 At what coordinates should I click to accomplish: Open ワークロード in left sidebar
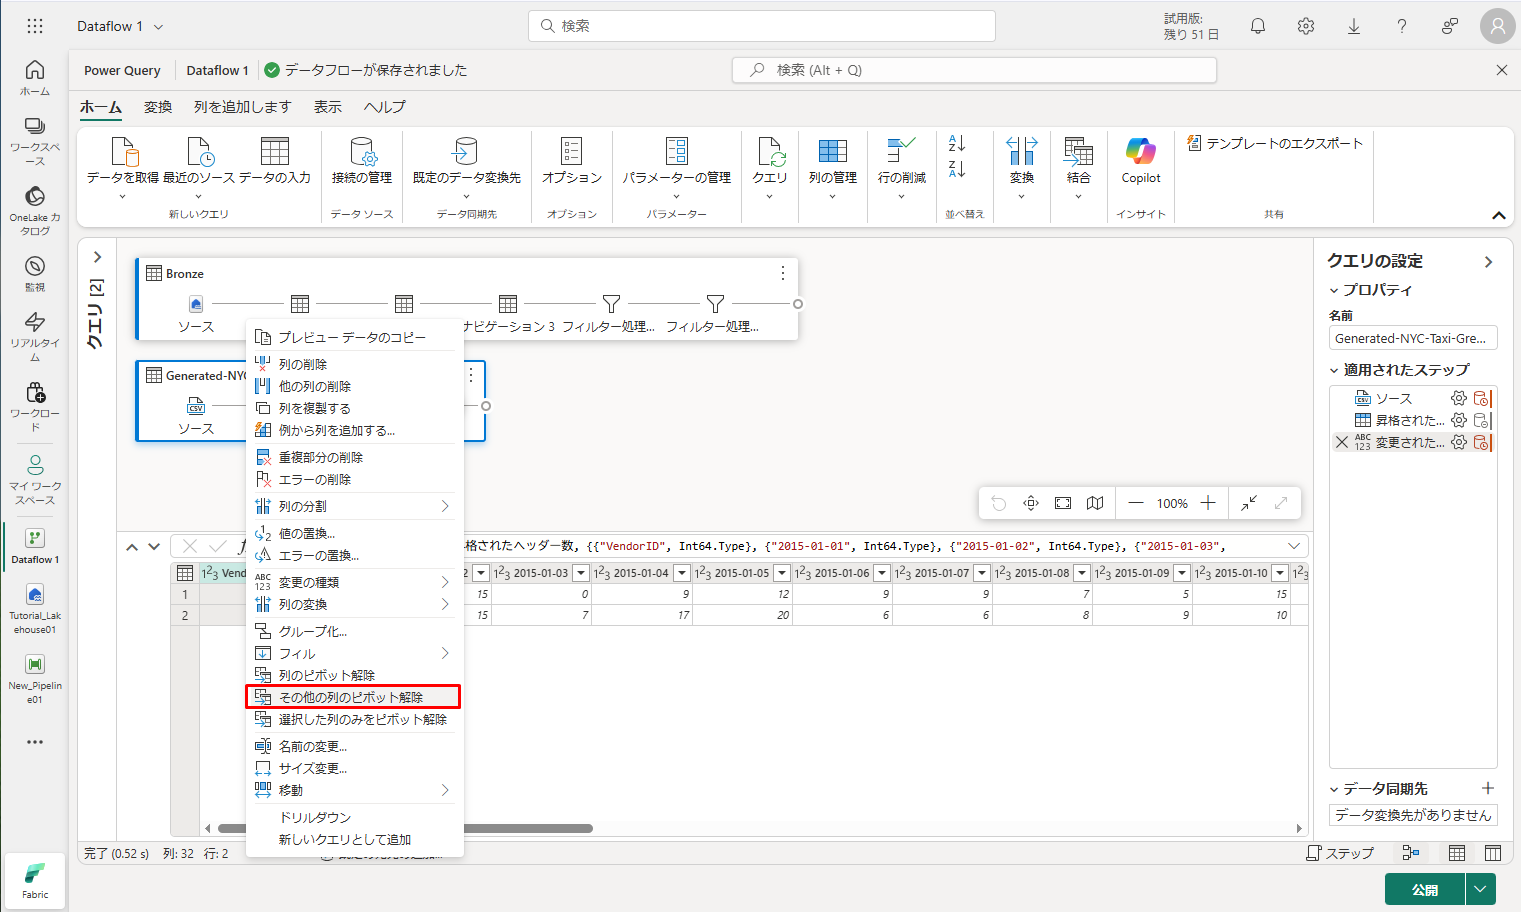tap(35, 406)
